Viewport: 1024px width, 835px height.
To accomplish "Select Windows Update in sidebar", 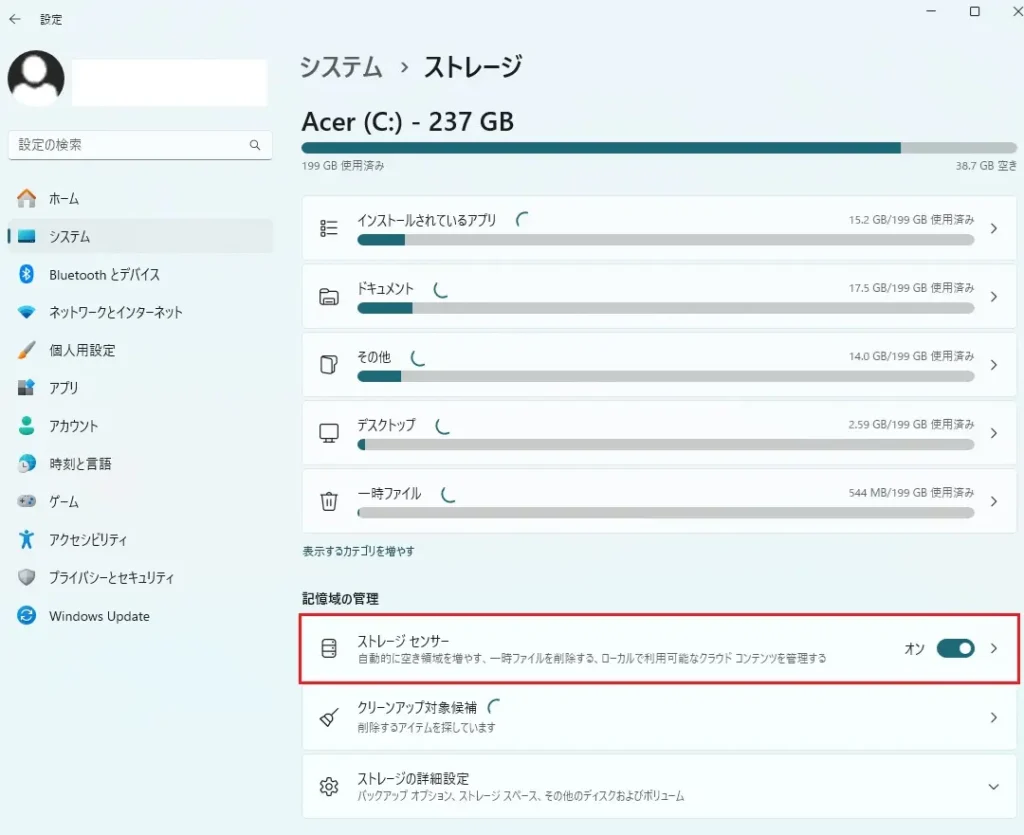I will tap(140, 615).
